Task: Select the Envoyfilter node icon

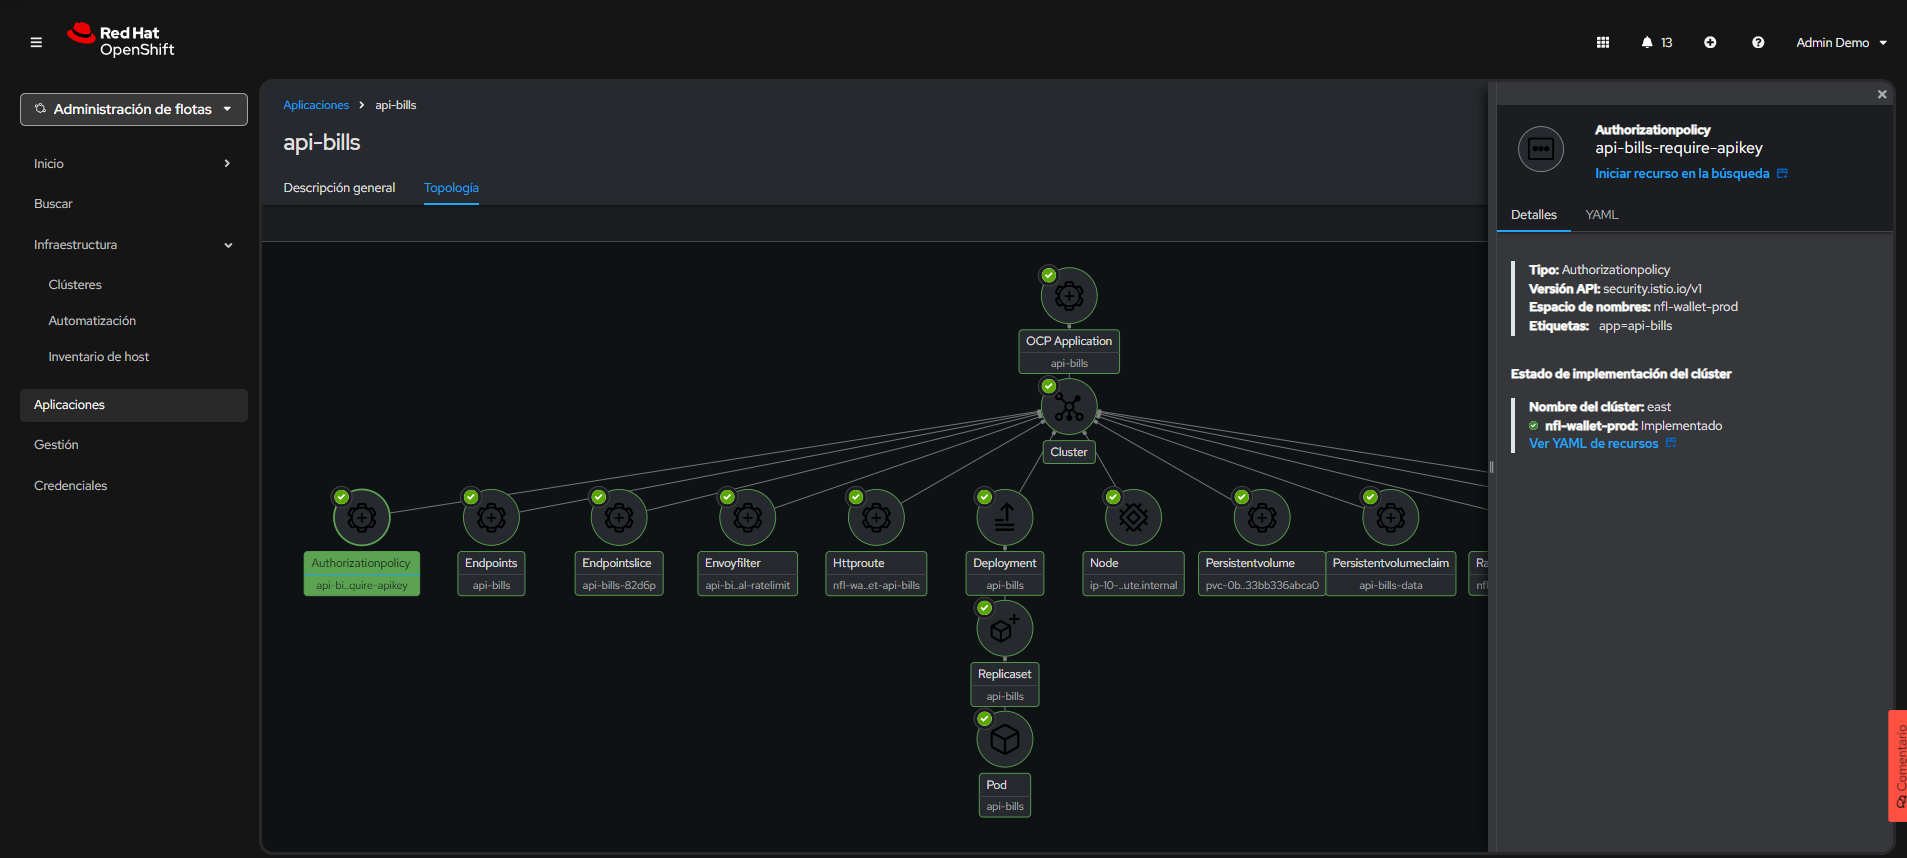Action: 747,518
